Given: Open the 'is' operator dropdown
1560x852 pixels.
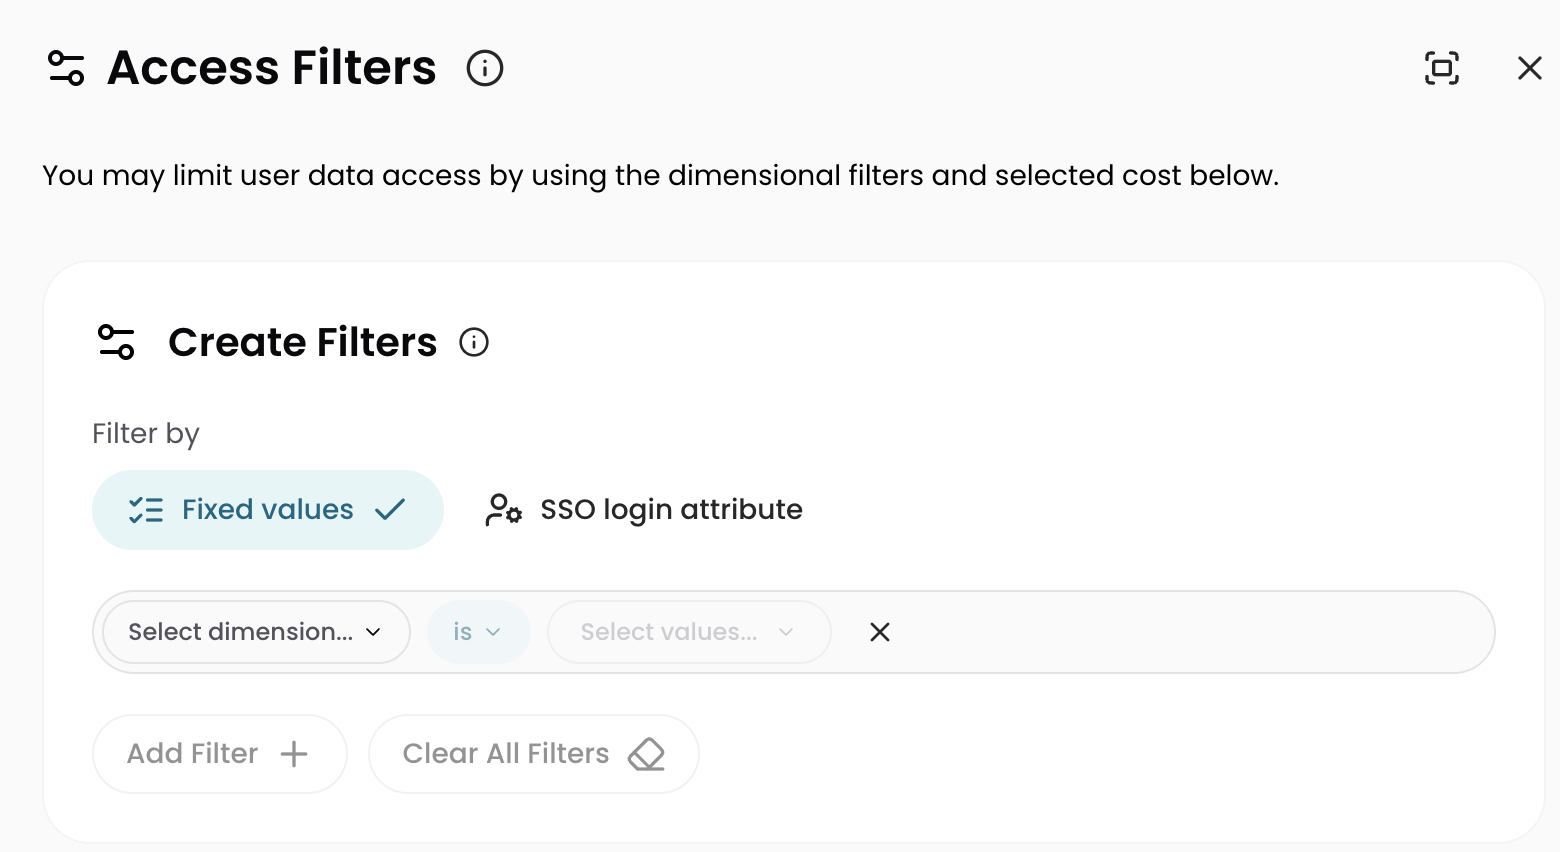Looking at the screenshot, I should tap(478, 632).
